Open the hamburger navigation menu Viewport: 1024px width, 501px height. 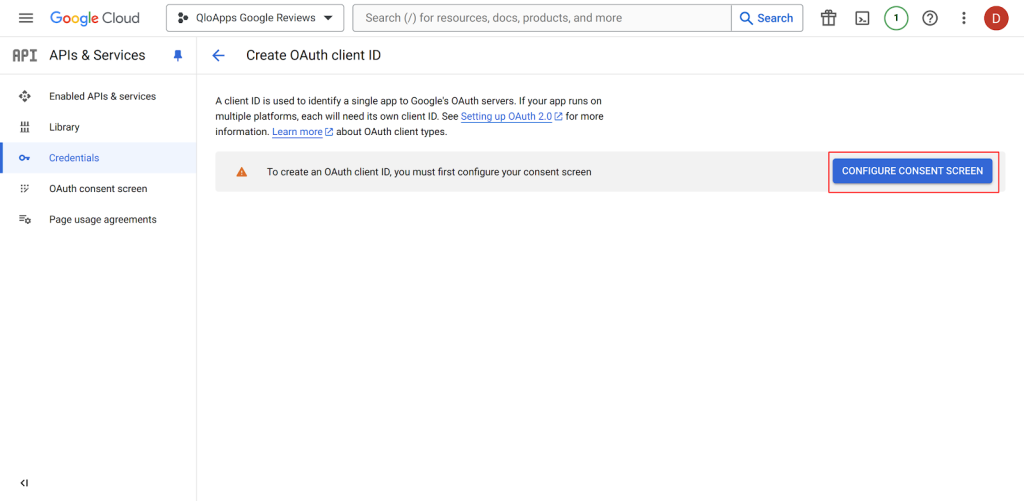(26, 18)
